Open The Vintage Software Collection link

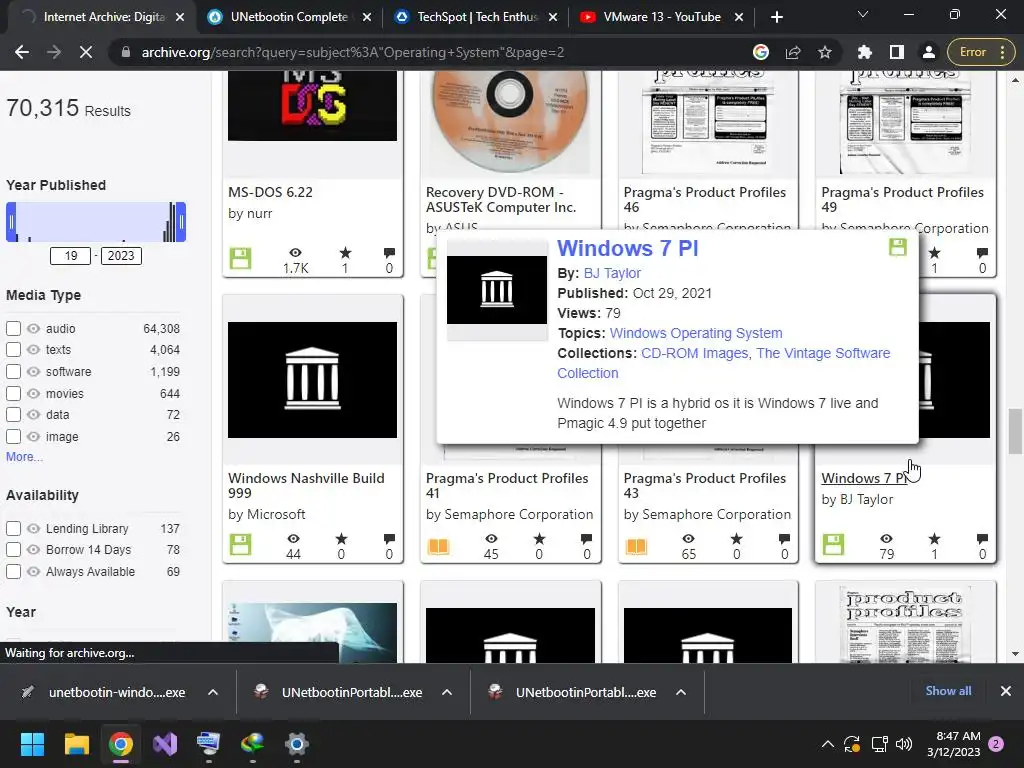(x=724, y=363)
